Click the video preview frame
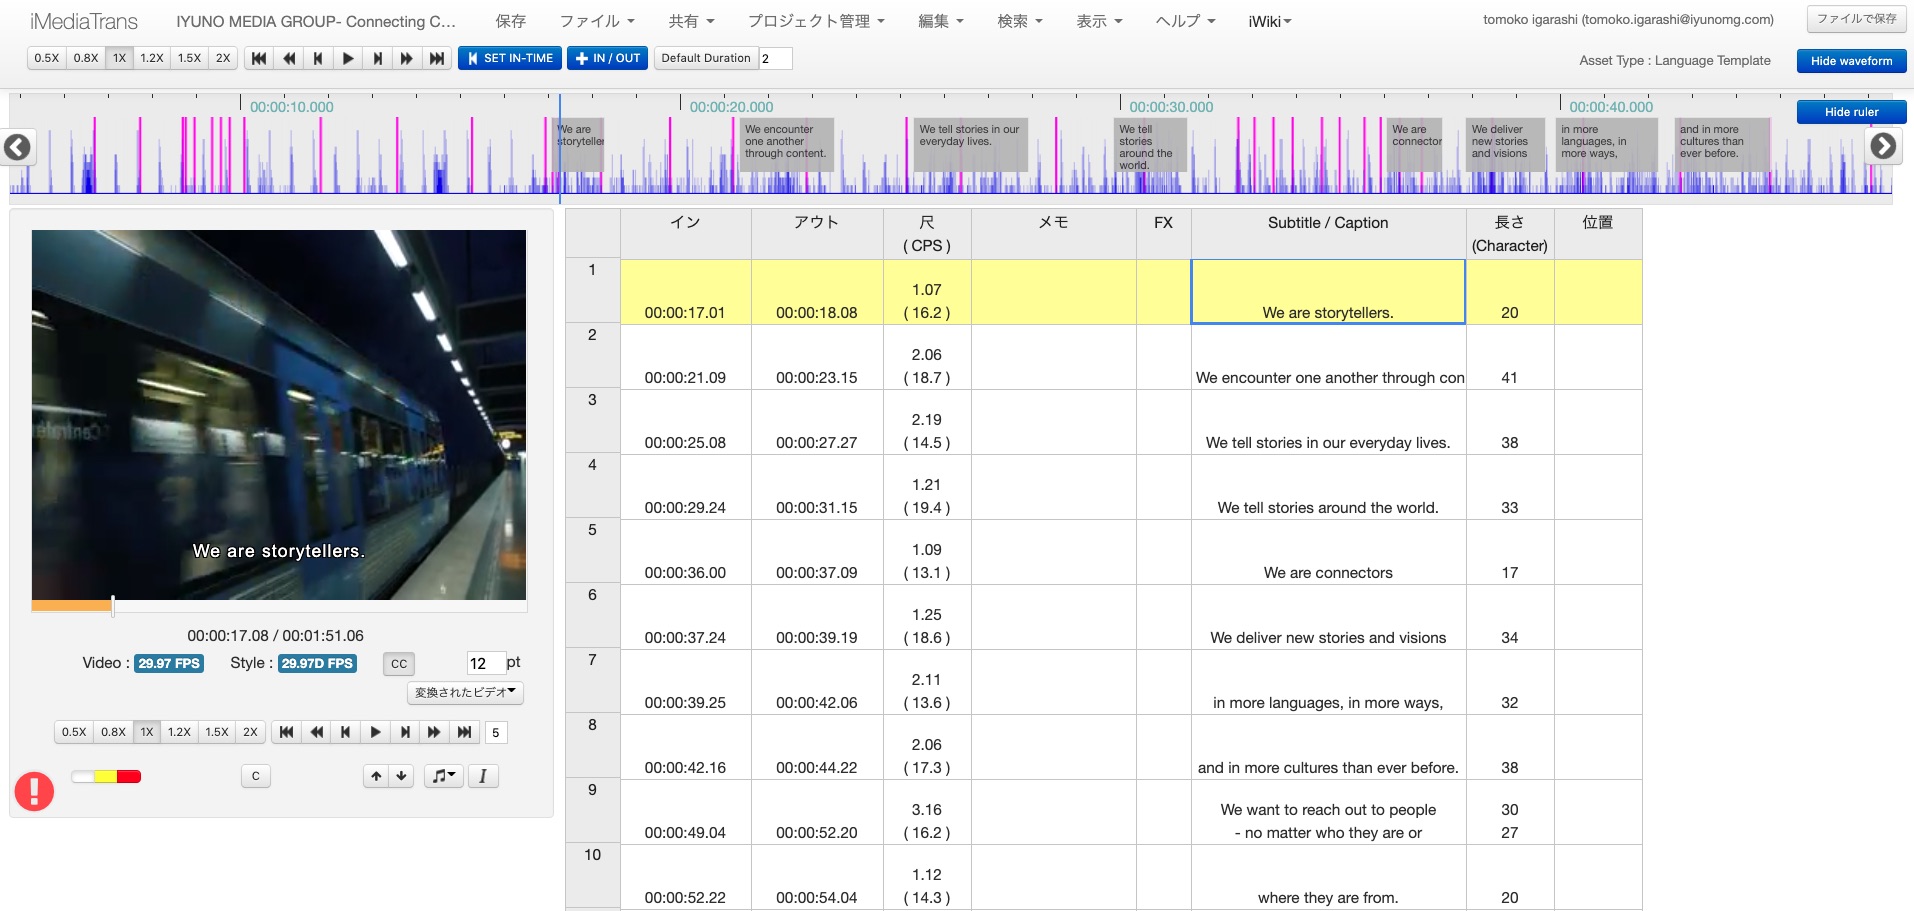Image resolution: width=1914 pixels, height=911 pixels. (x=279, y=415)
